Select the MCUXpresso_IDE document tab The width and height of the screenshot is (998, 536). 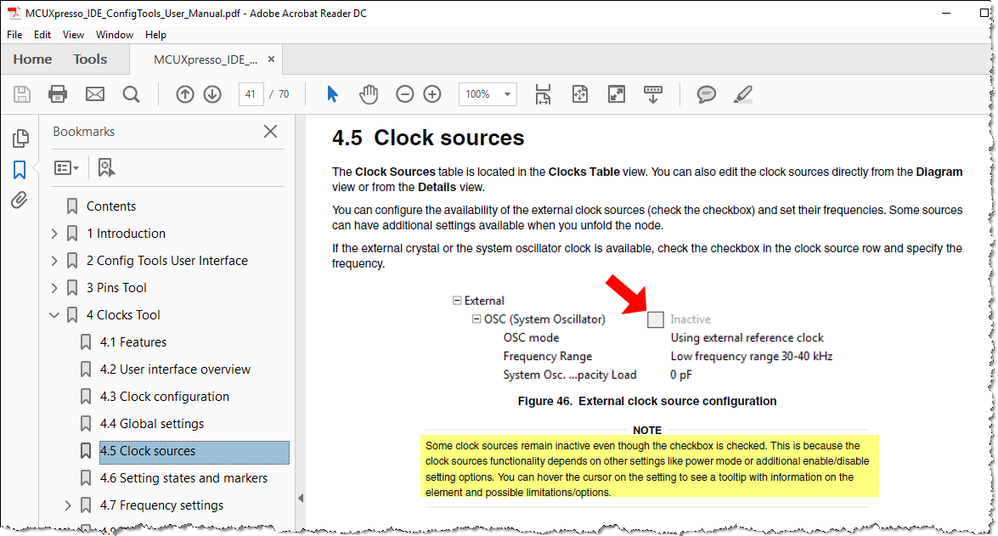click(206, 59)
